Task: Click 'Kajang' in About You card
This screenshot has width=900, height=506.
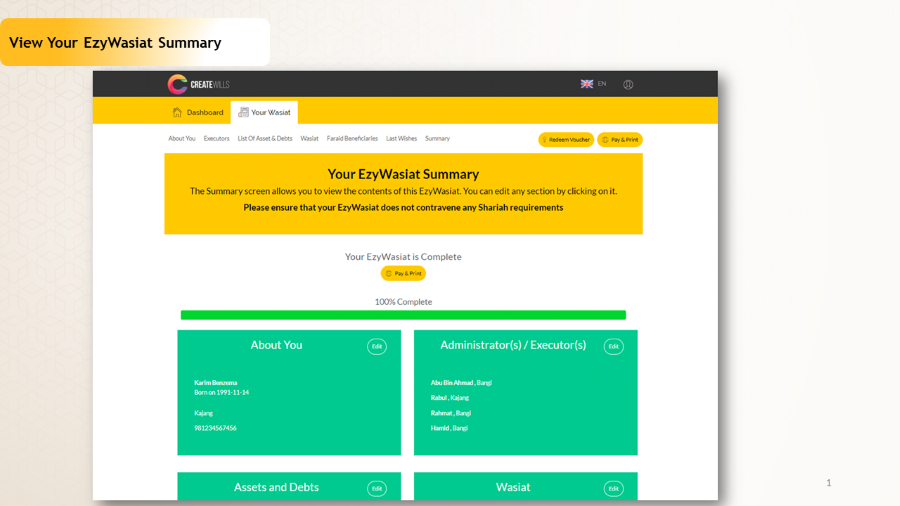Action: coord(204,413)
